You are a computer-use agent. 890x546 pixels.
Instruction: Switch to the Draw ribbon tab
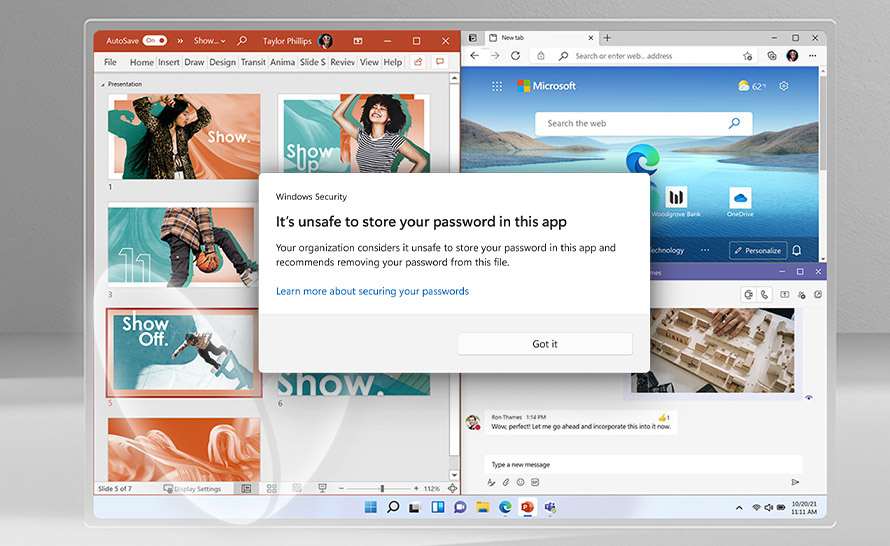pos(194,62)
